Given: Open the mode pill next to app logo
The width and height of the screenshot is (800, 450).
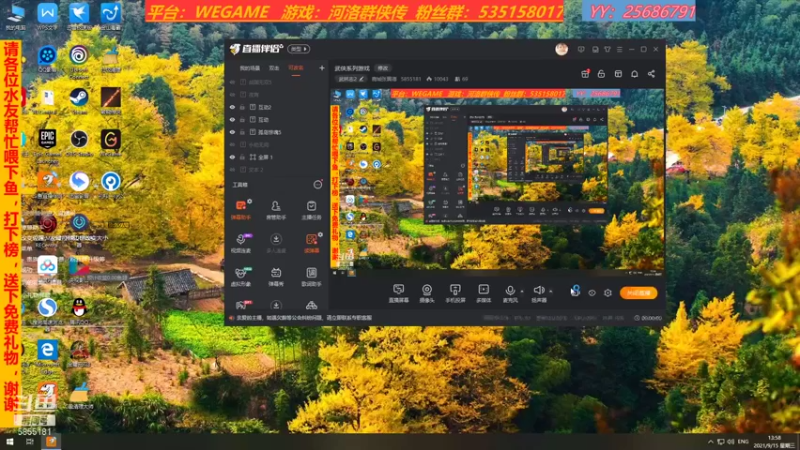Looking at the screenshot, I should point(299,49).
